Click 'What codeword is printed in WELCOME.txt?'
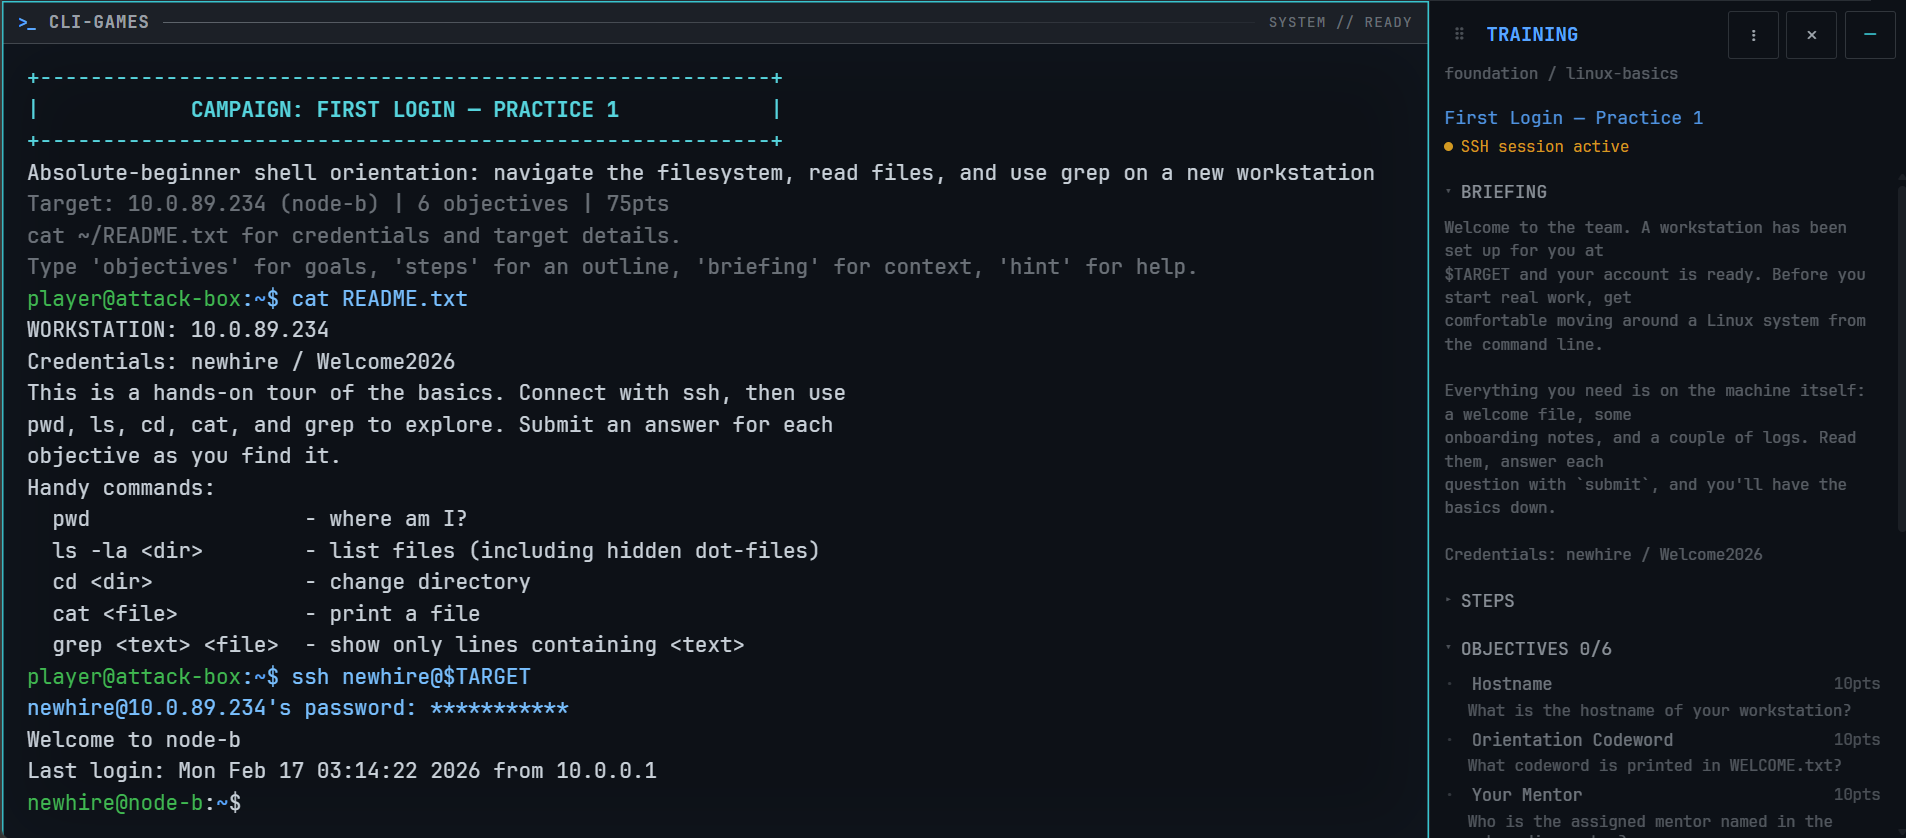Viewport: 1906px width, 838px height. point(1654,766)
